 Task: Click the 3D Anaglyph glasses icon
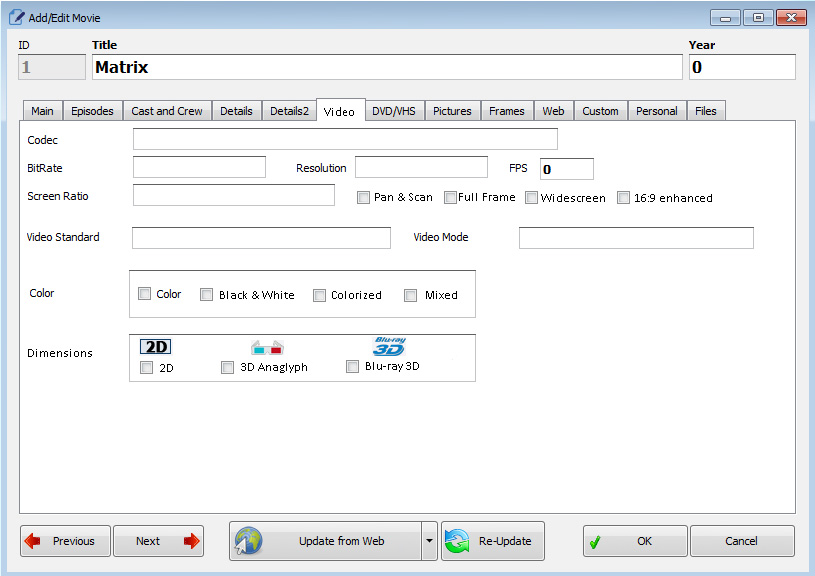tap(267, 348)
